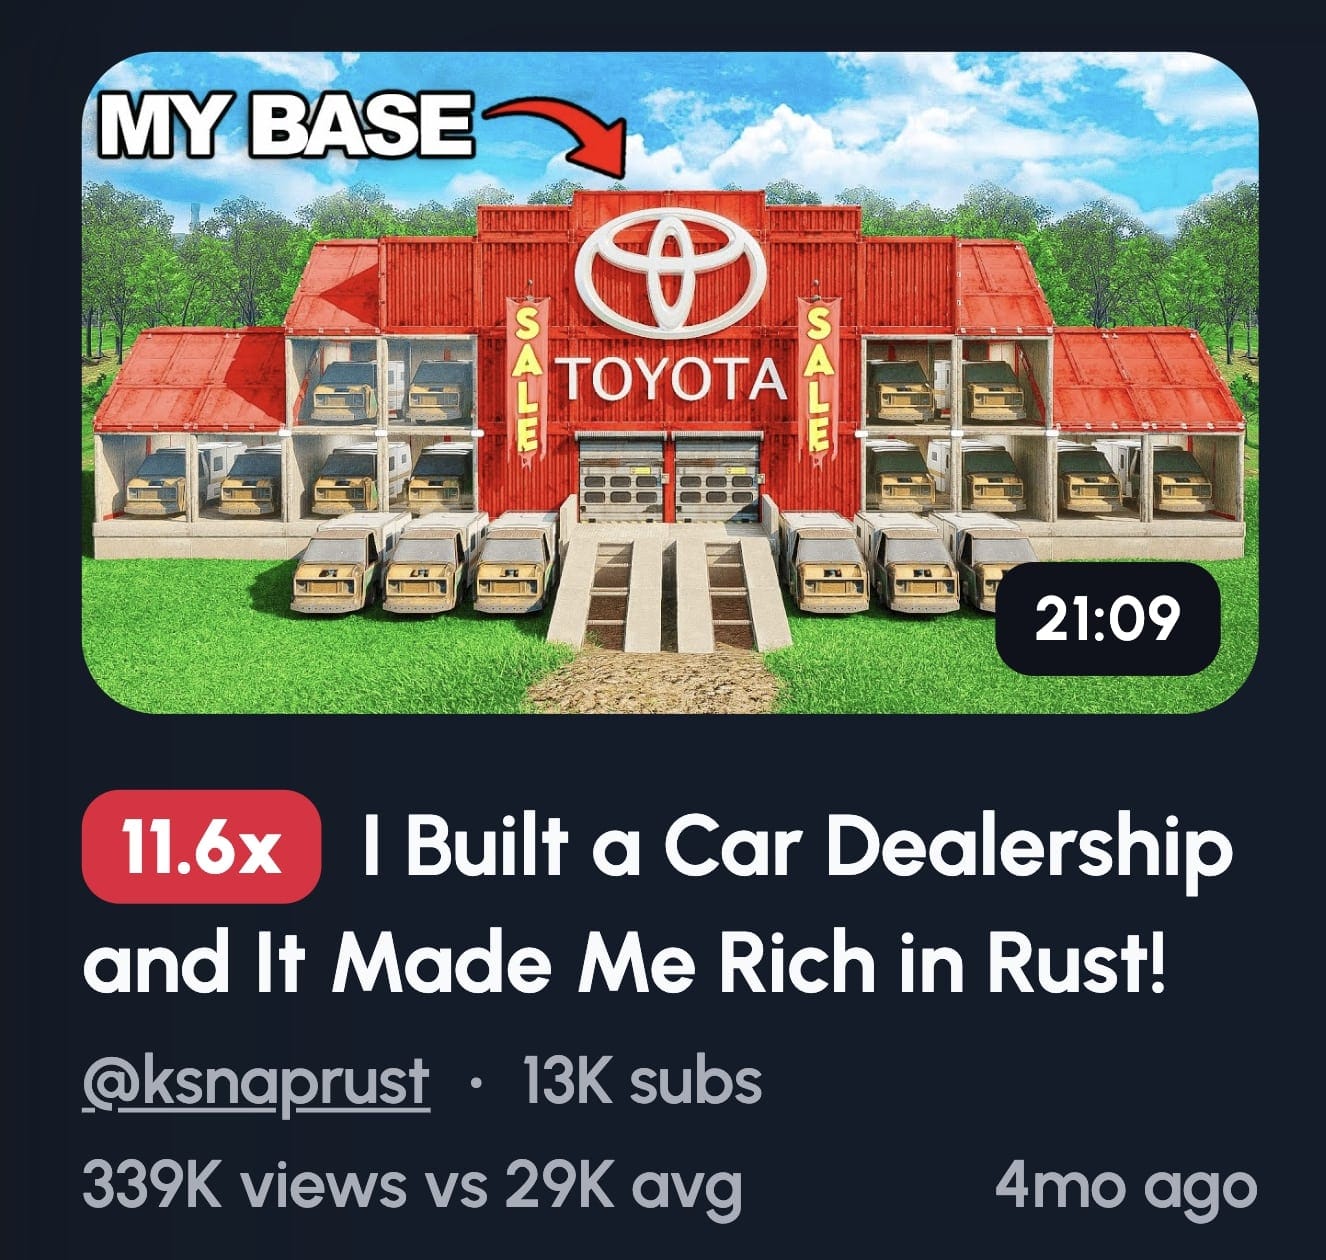
Task: Click the red curved arrow in thumbnail
Action: tap(562, 135)
